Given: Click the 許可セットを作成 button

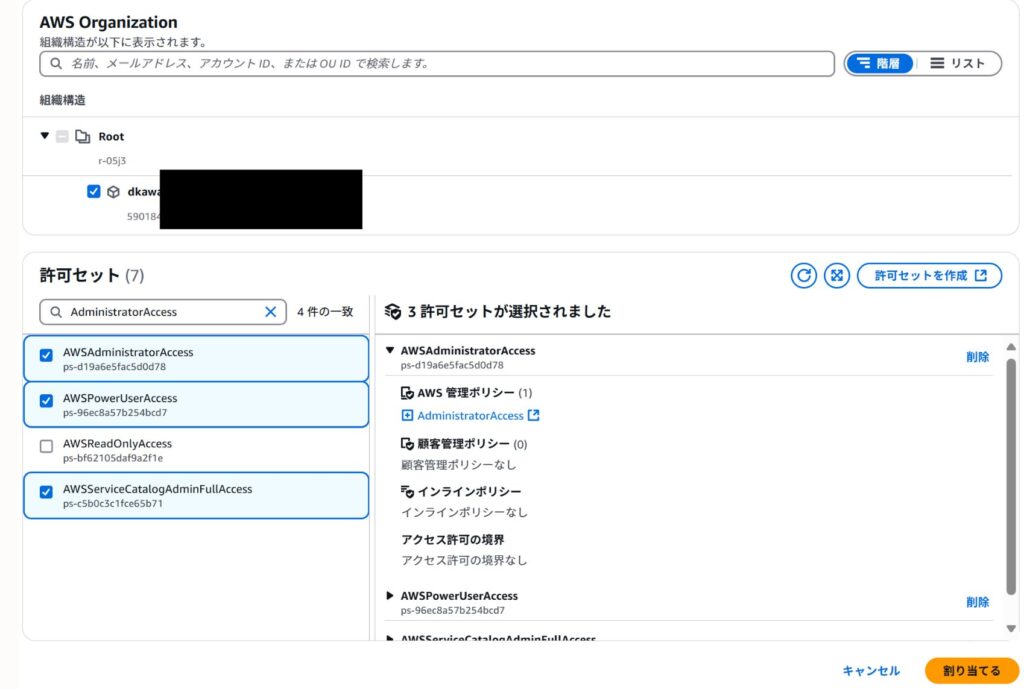Looking at the screenshot, I should tap(929, 276).
